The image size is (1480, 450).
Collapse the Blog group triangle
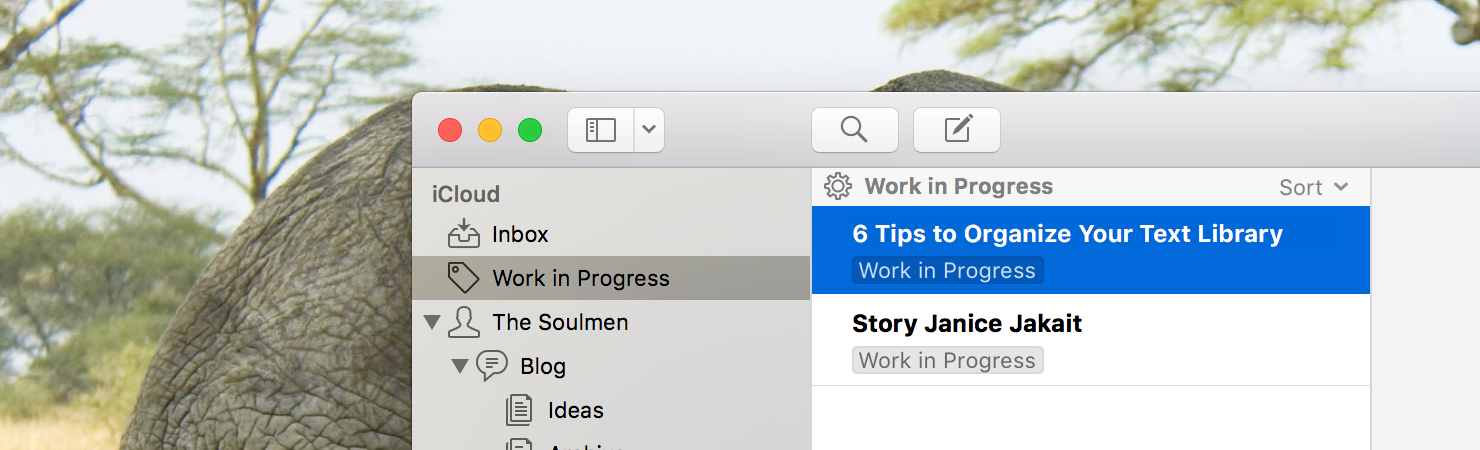pos(460,366)
